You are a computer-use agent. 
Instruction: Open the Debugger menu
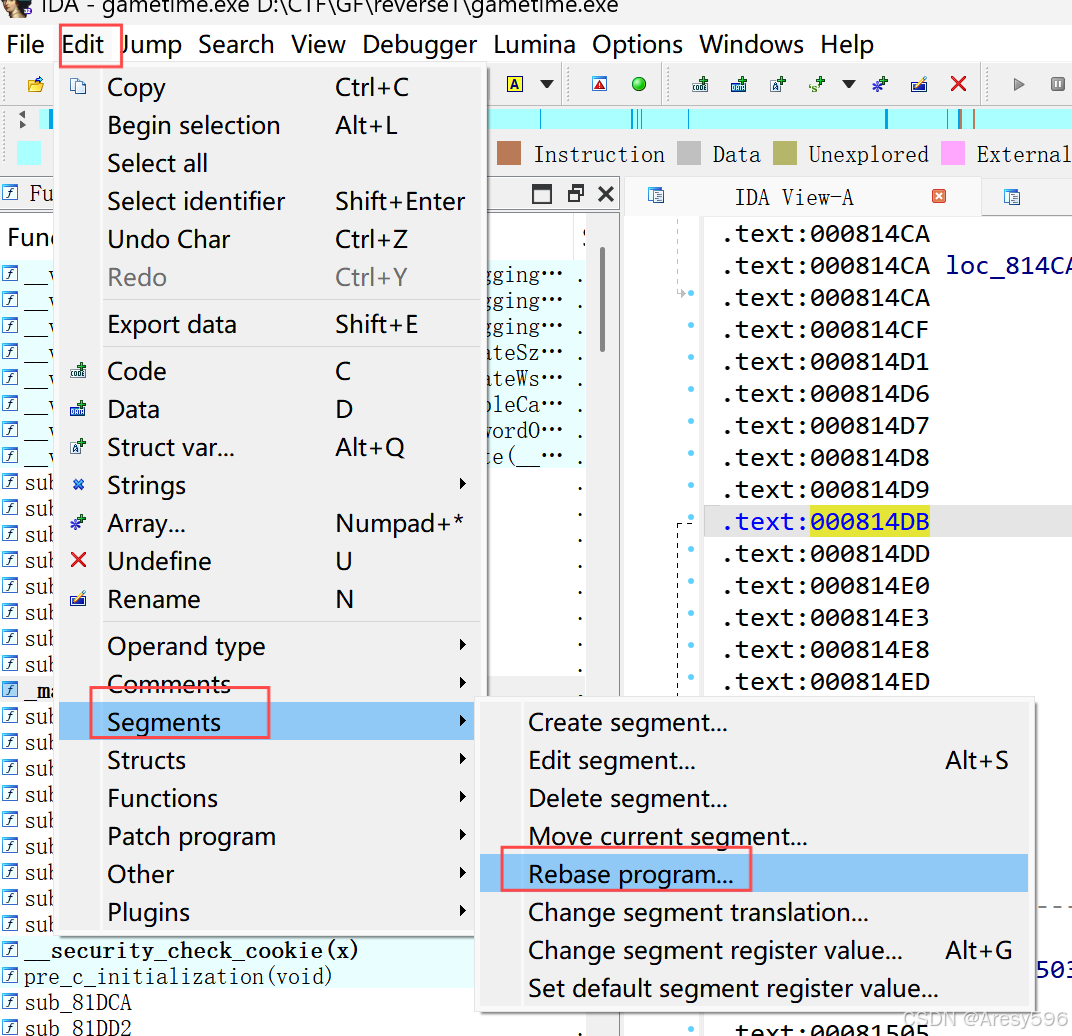point(419,44)
